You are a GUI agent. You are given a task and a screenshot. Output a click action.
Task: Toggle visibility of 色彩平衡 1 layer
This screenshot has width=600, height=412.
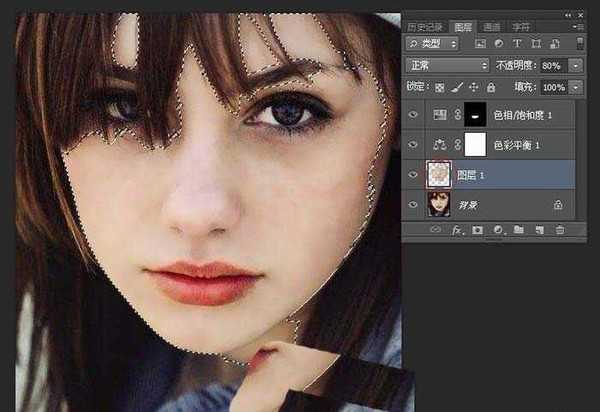(412, 146)
